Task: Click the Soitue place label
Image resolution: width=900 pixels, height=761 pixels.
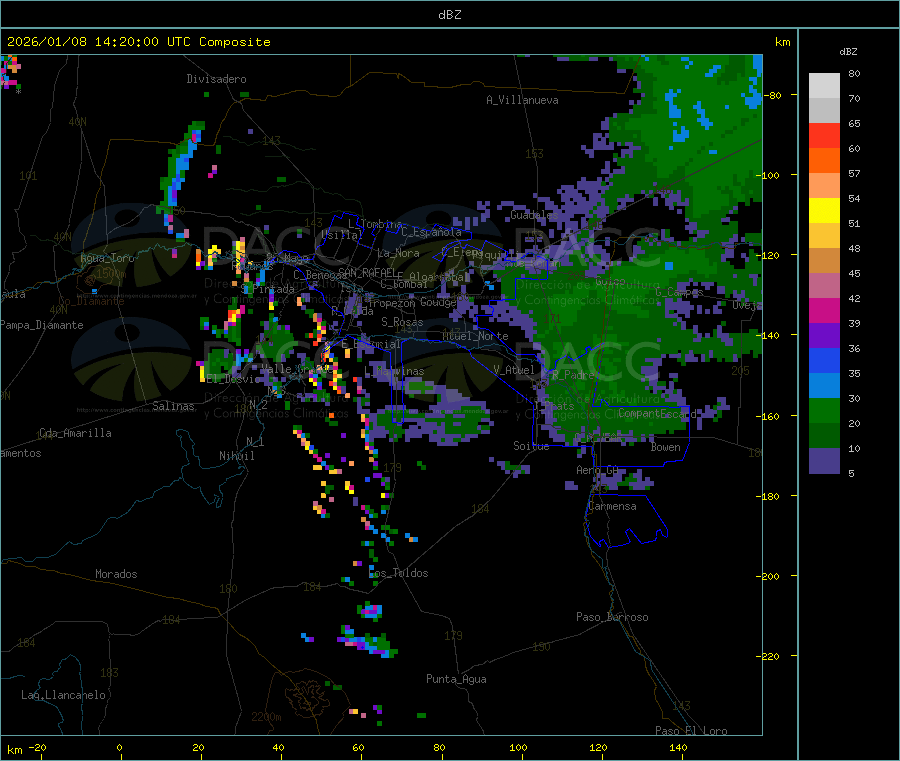Action: pyautogui.click(x=532, y=446)
